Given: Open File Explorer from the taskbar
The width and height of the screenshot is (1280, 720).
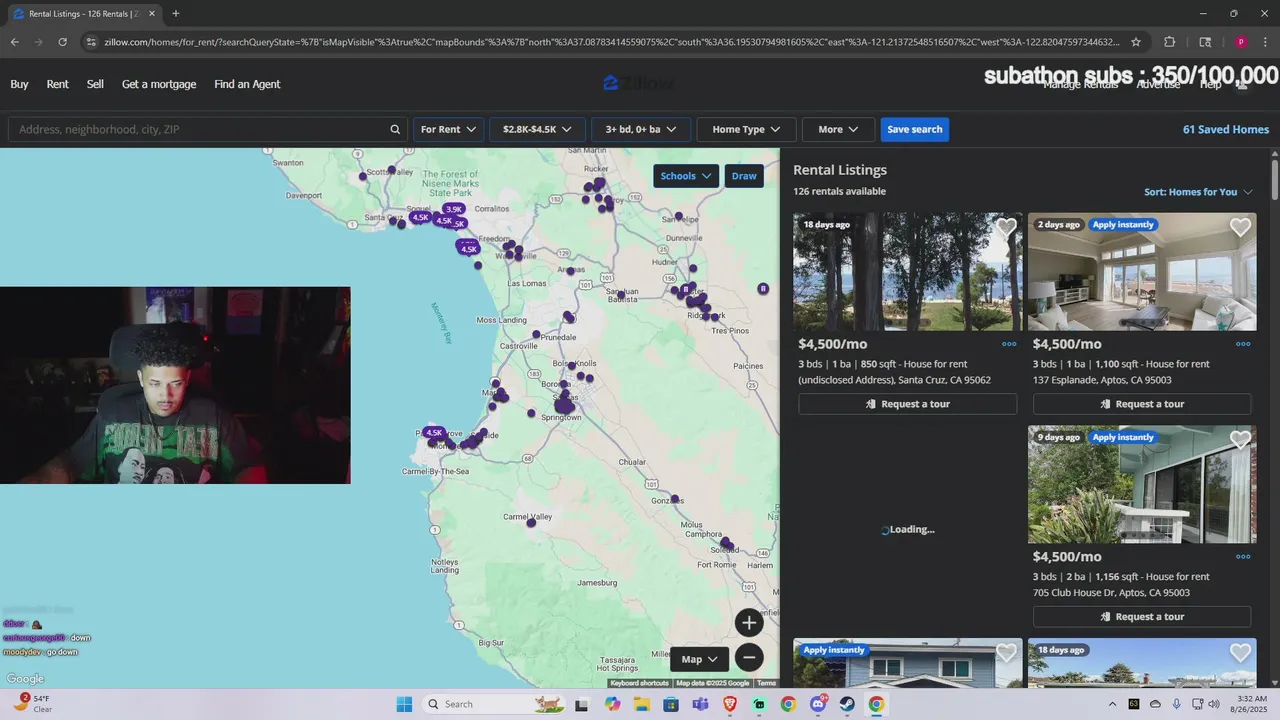Looking at the screenshot, I should [x=641, y=704].
